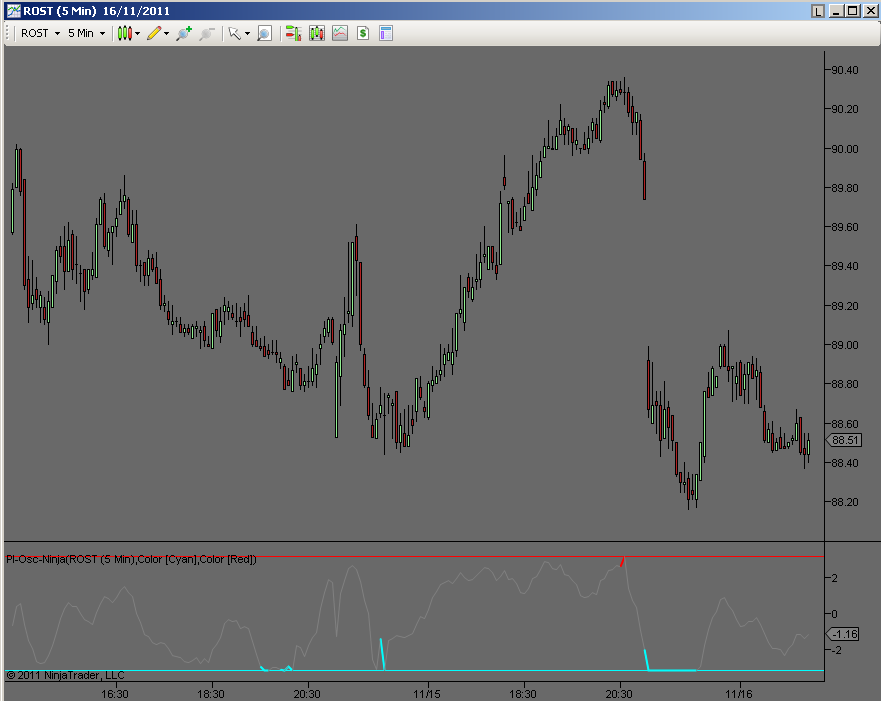Click the candlestick chart style icon

point(124,33)
